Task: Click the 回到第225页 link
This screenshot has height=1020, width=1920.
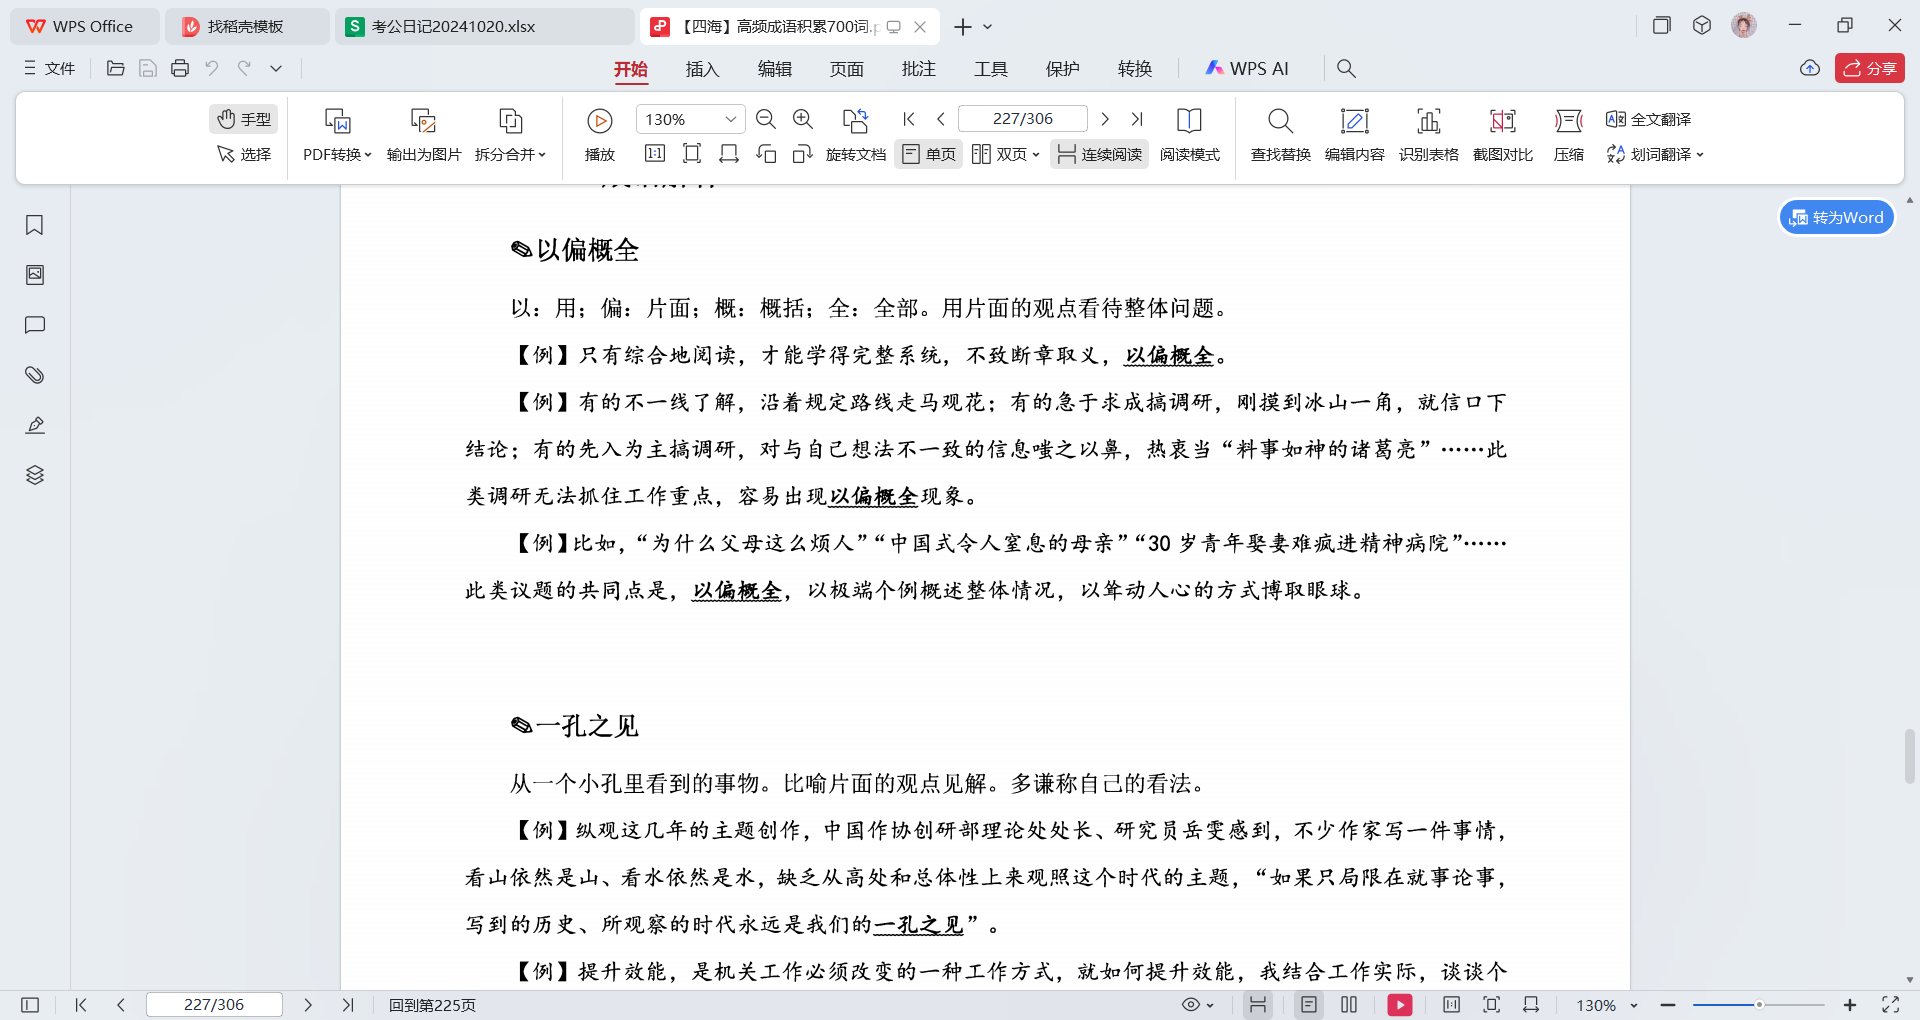Action: point(432,1005)
